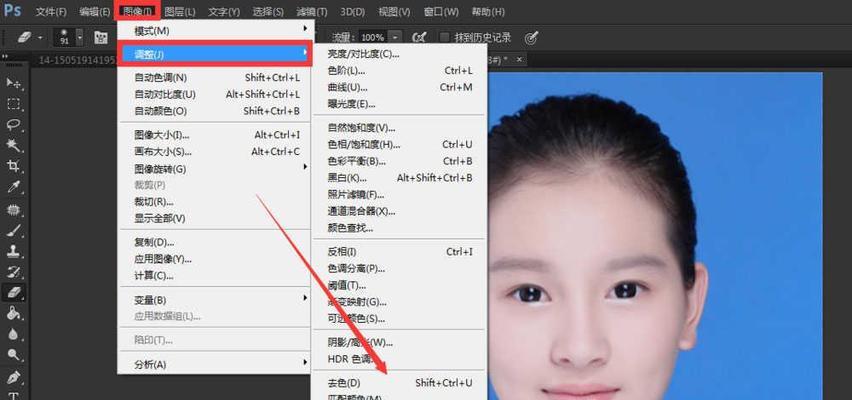Select 画布大小(S)... menu entry
The image size is (852, 400).
[216, 152]
